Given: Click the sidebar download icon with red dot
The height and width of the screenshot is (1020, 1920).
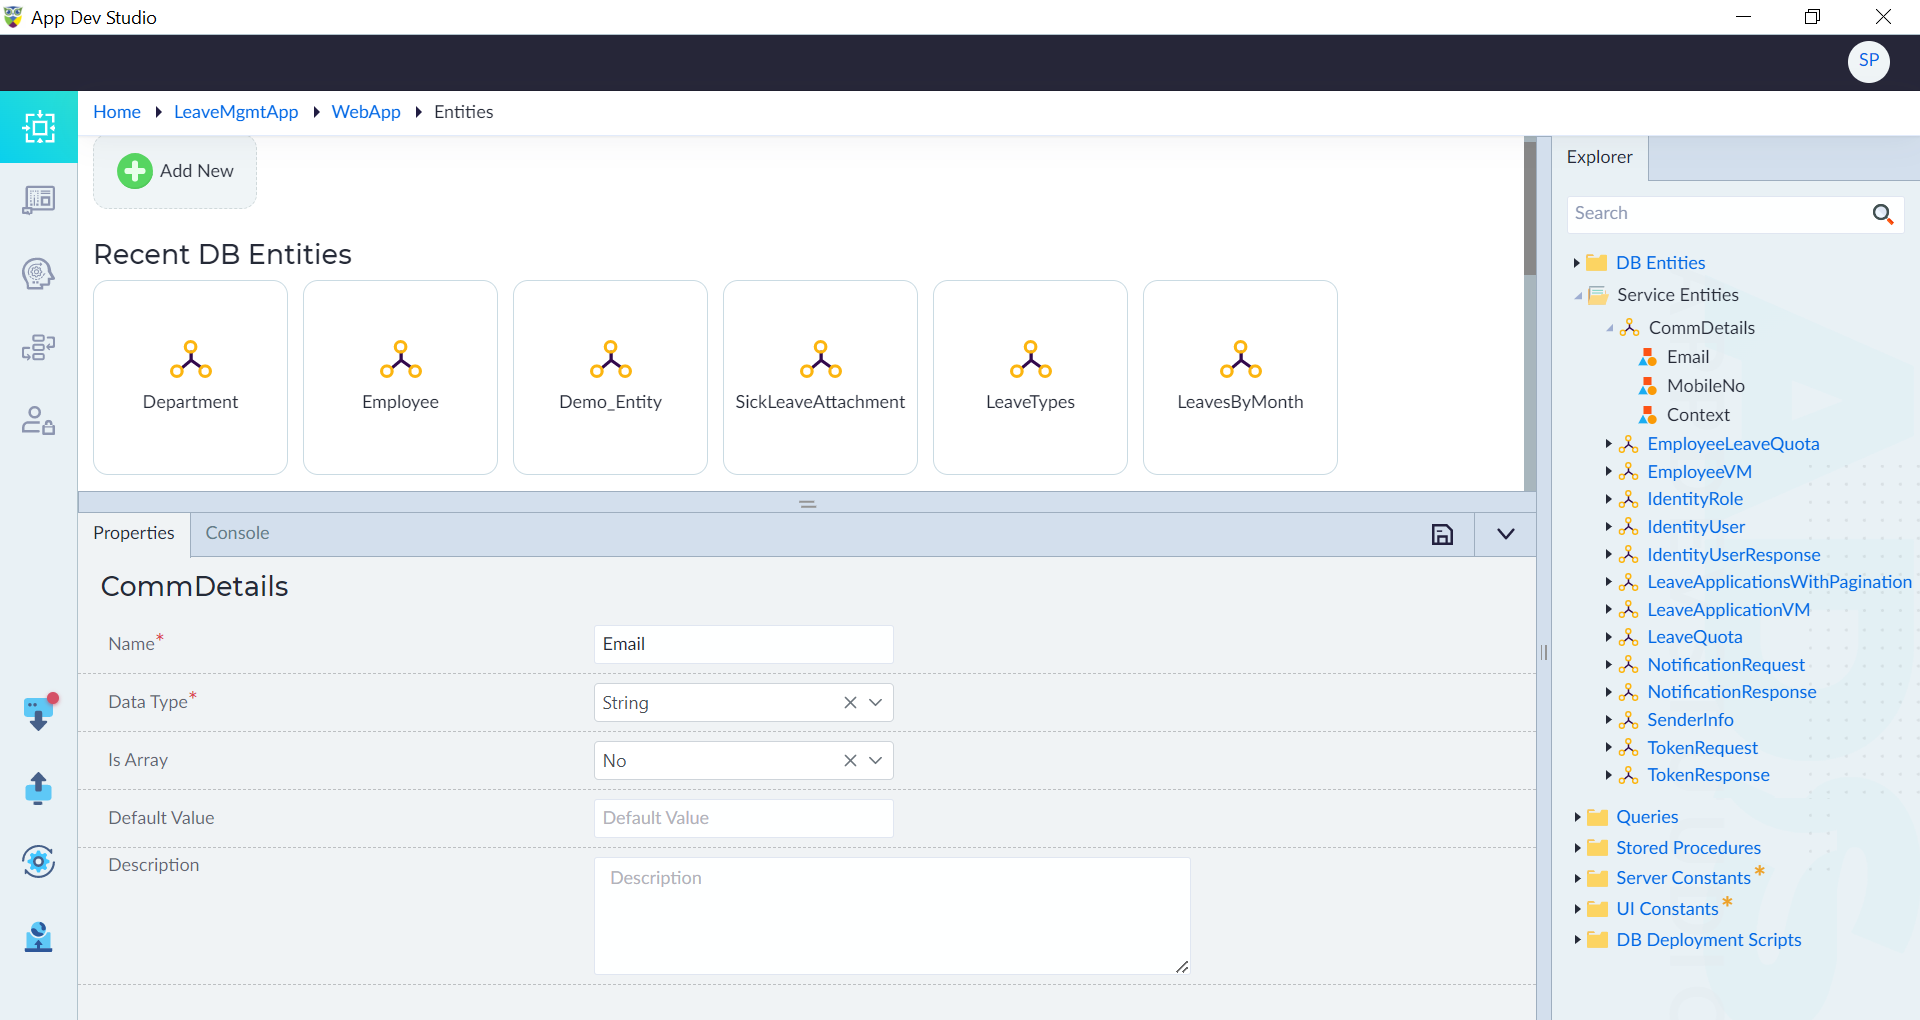Looking at the screenshot, I should point(39,712).
